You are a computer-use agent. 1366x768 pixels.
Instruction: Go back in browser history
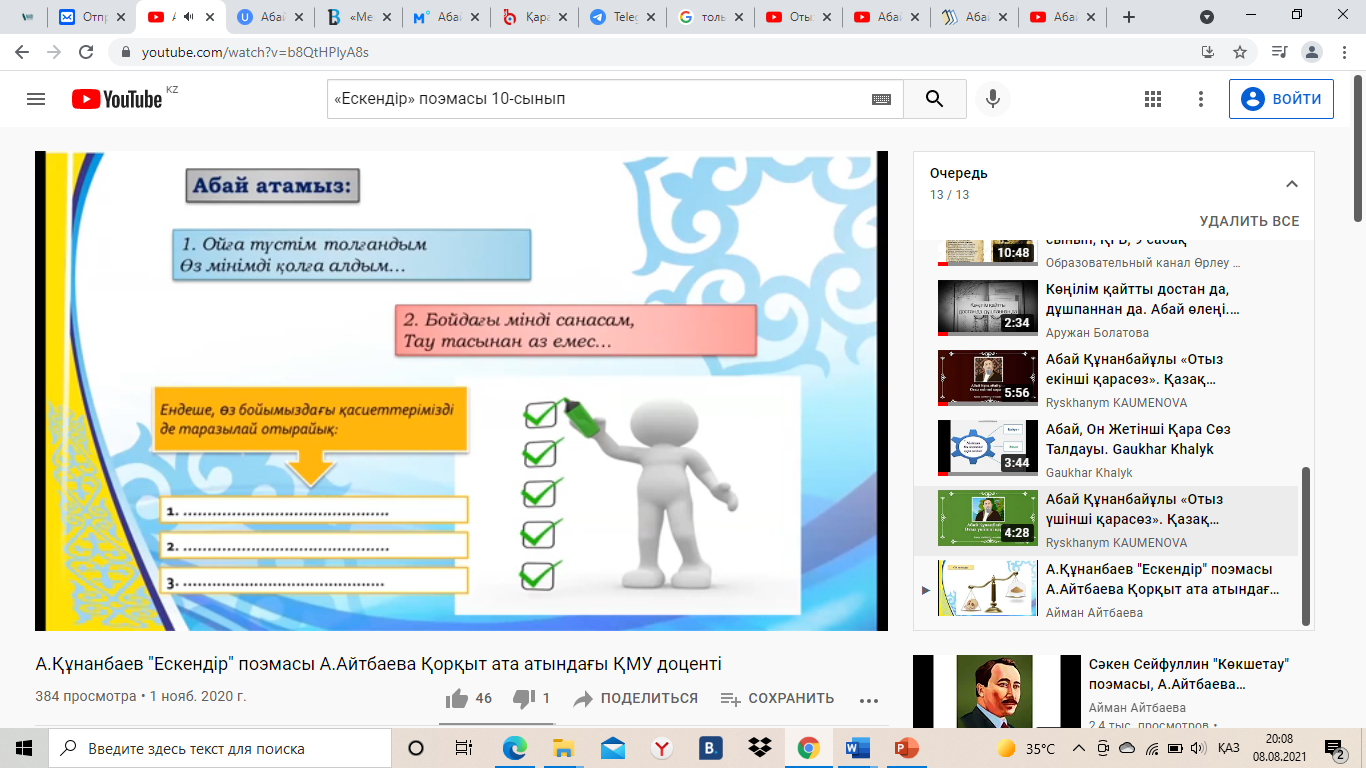pos(22,52)
